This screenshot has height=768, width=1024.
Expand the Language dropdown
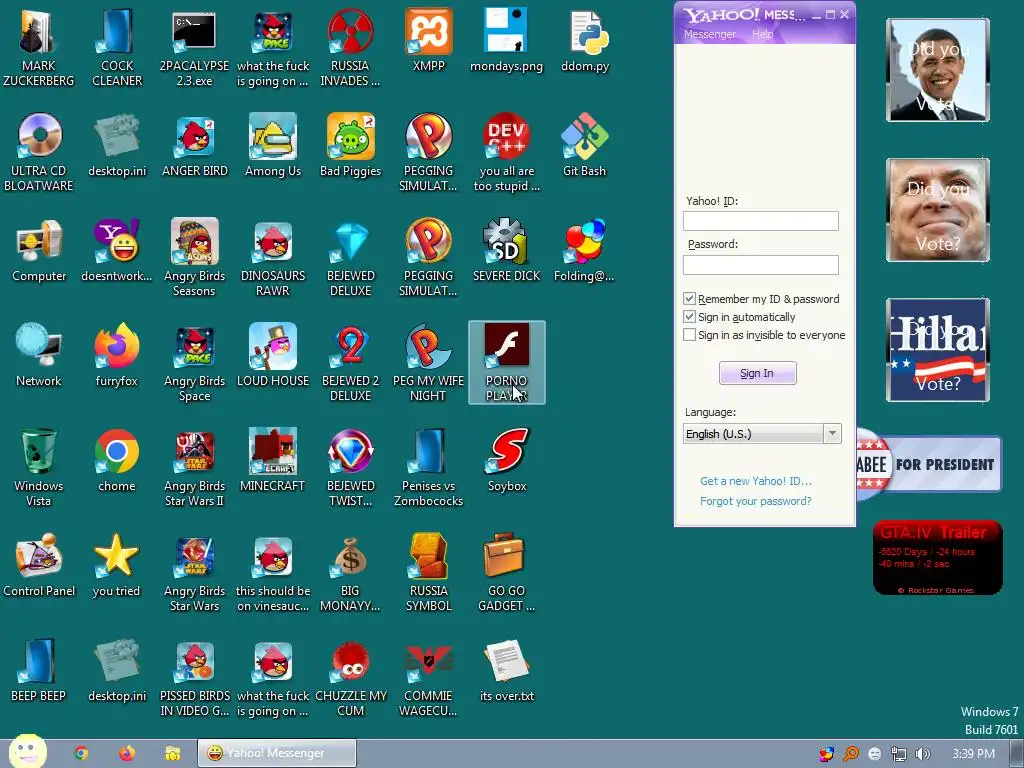(x=832, y=434)
